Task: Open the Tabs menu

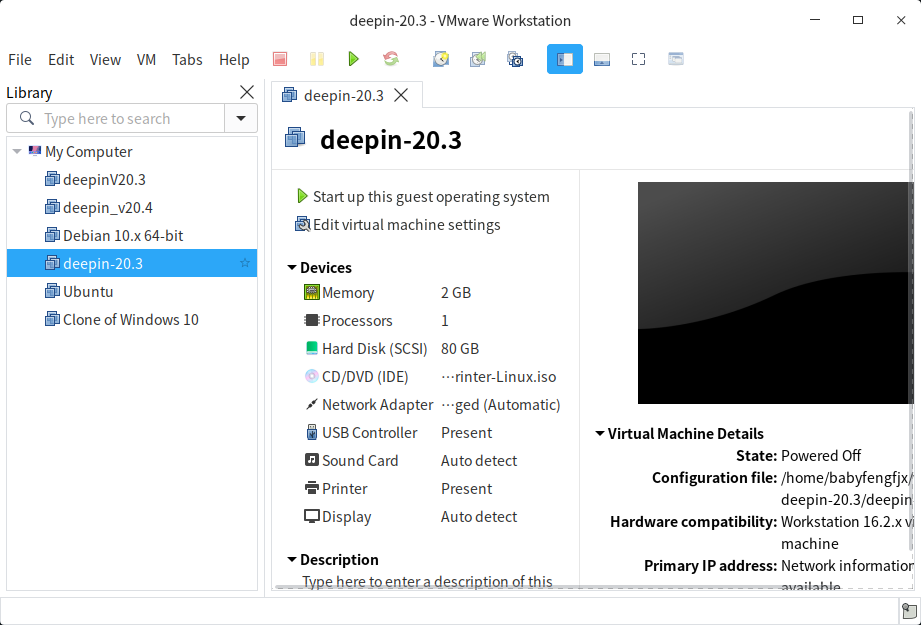Action: click(187, 60)
